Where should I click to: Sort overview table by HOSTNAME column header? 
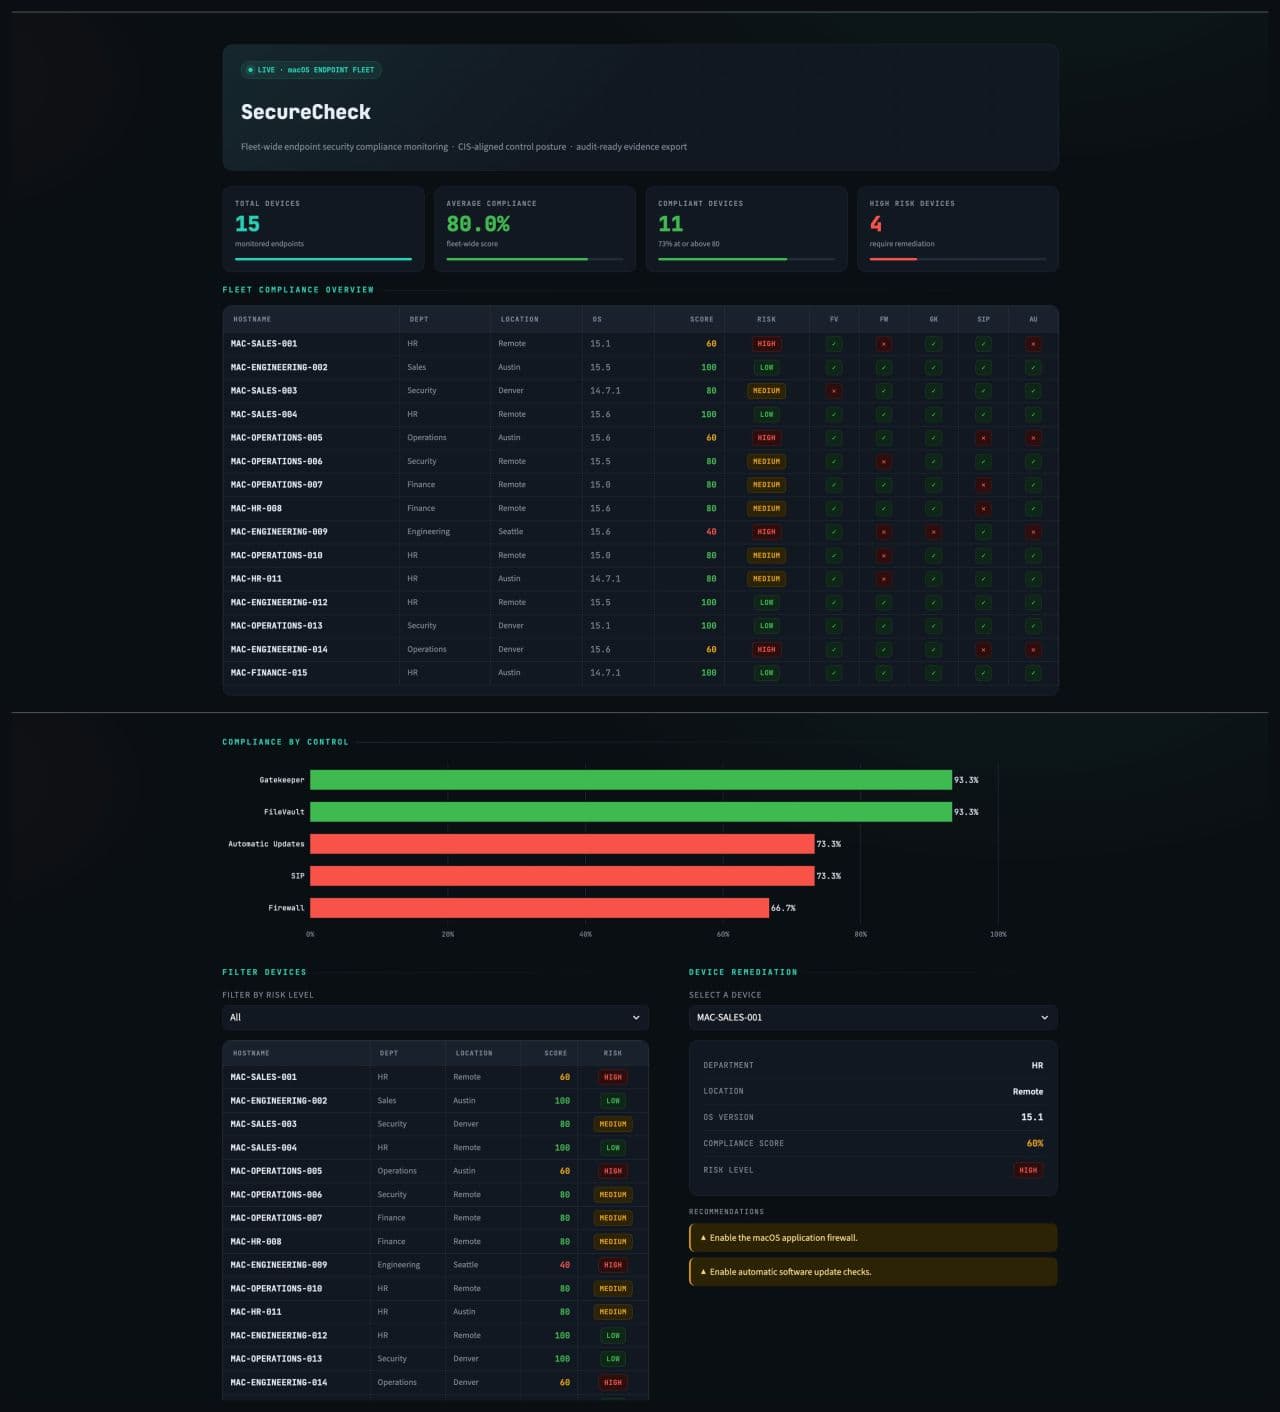pyautogui.click(x=252, y=319)
